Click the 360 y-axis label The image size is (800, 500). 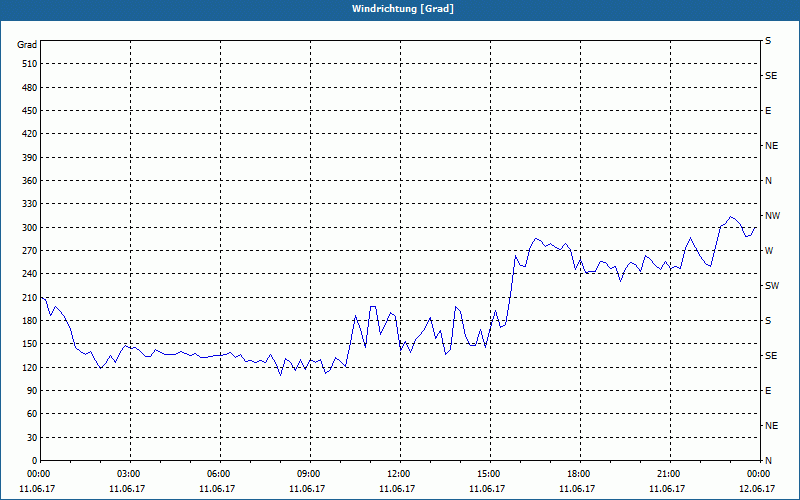click(30, 181)
